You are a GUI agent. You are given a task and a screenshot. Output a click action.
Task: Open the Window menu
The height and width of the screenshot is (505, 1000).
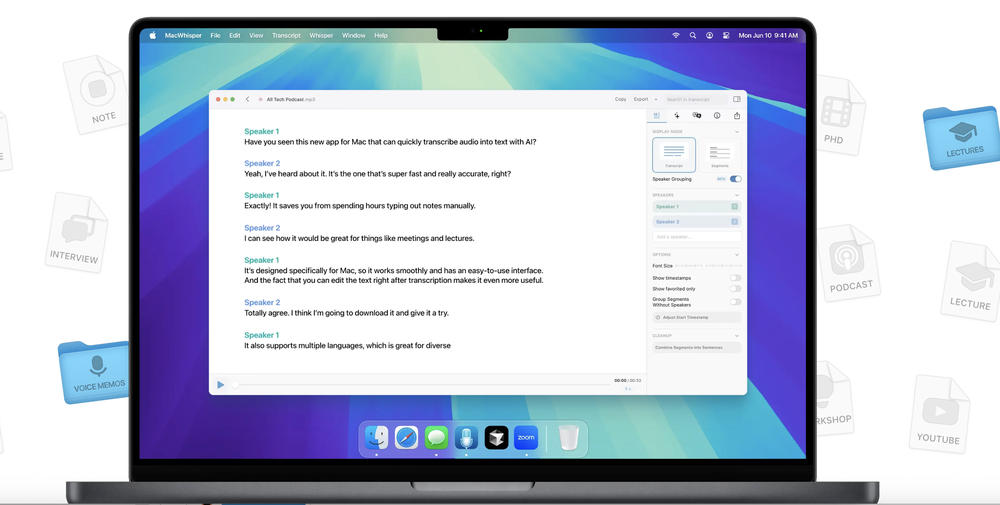353,36
